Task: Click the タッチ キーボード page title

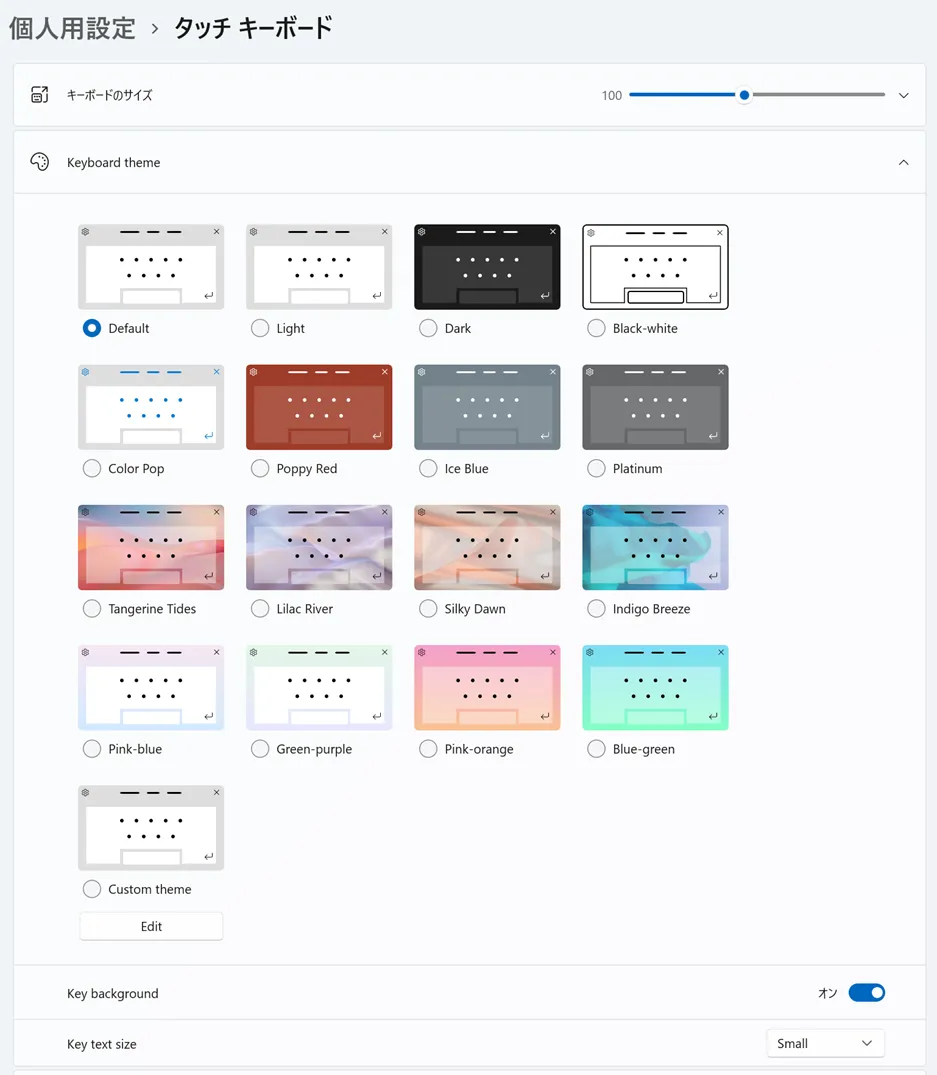Action: tap(253, 28)
